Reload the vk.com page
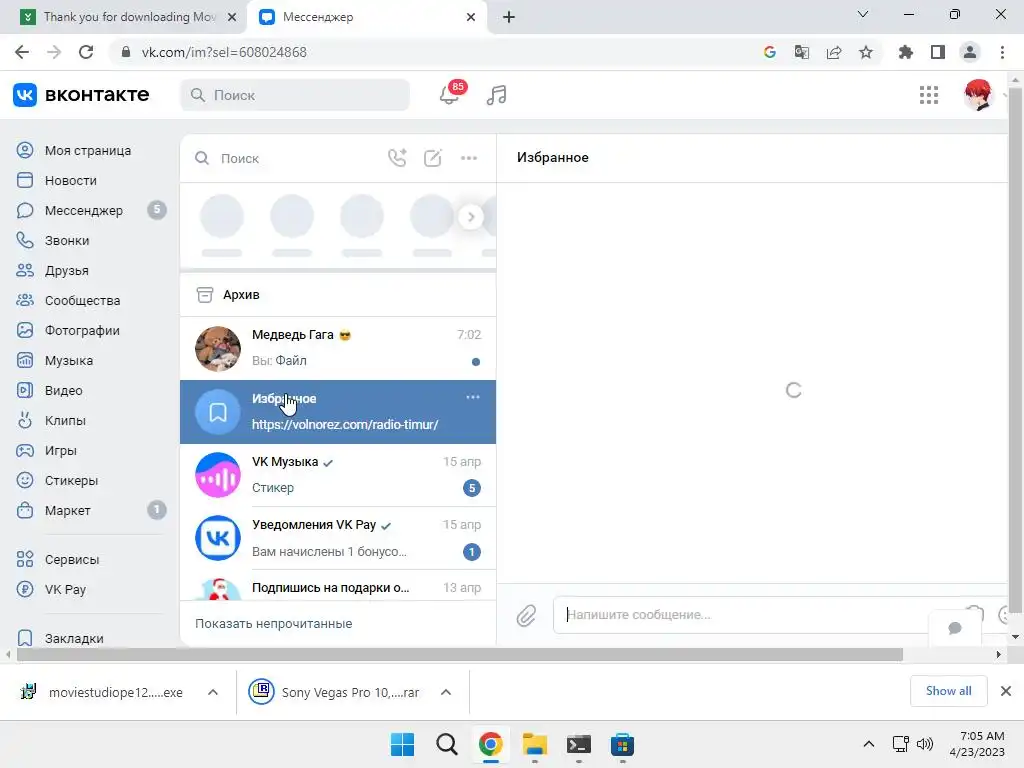 pos(86,52)
